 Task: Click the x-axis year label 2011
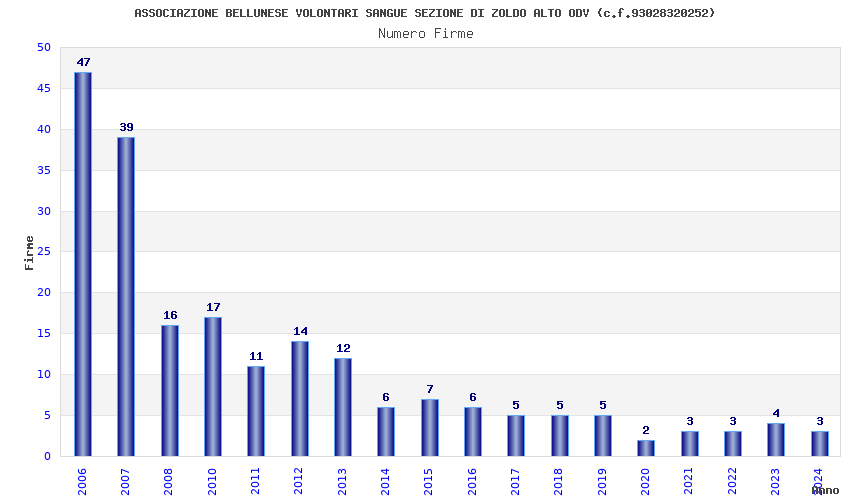[256, 482]
